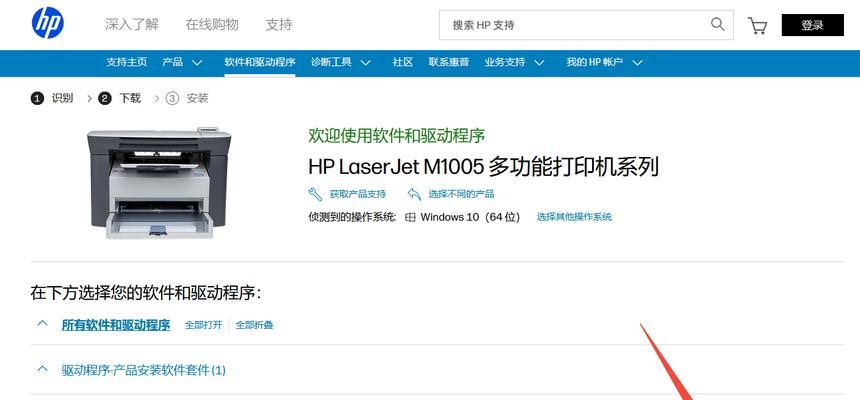Click 产品 nav label
Screen dimensions: 860x400
(173, 63)
